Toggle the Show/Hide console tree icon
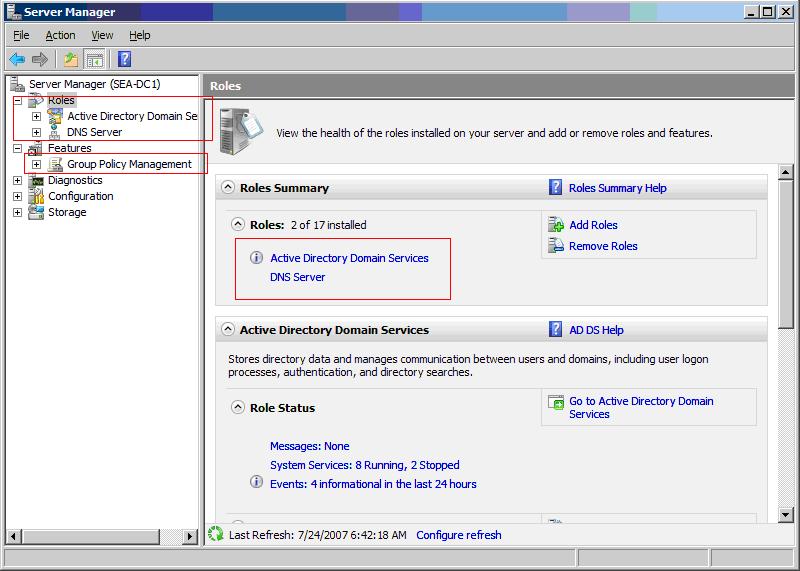800x571 pixels. (x=94, y=59)
